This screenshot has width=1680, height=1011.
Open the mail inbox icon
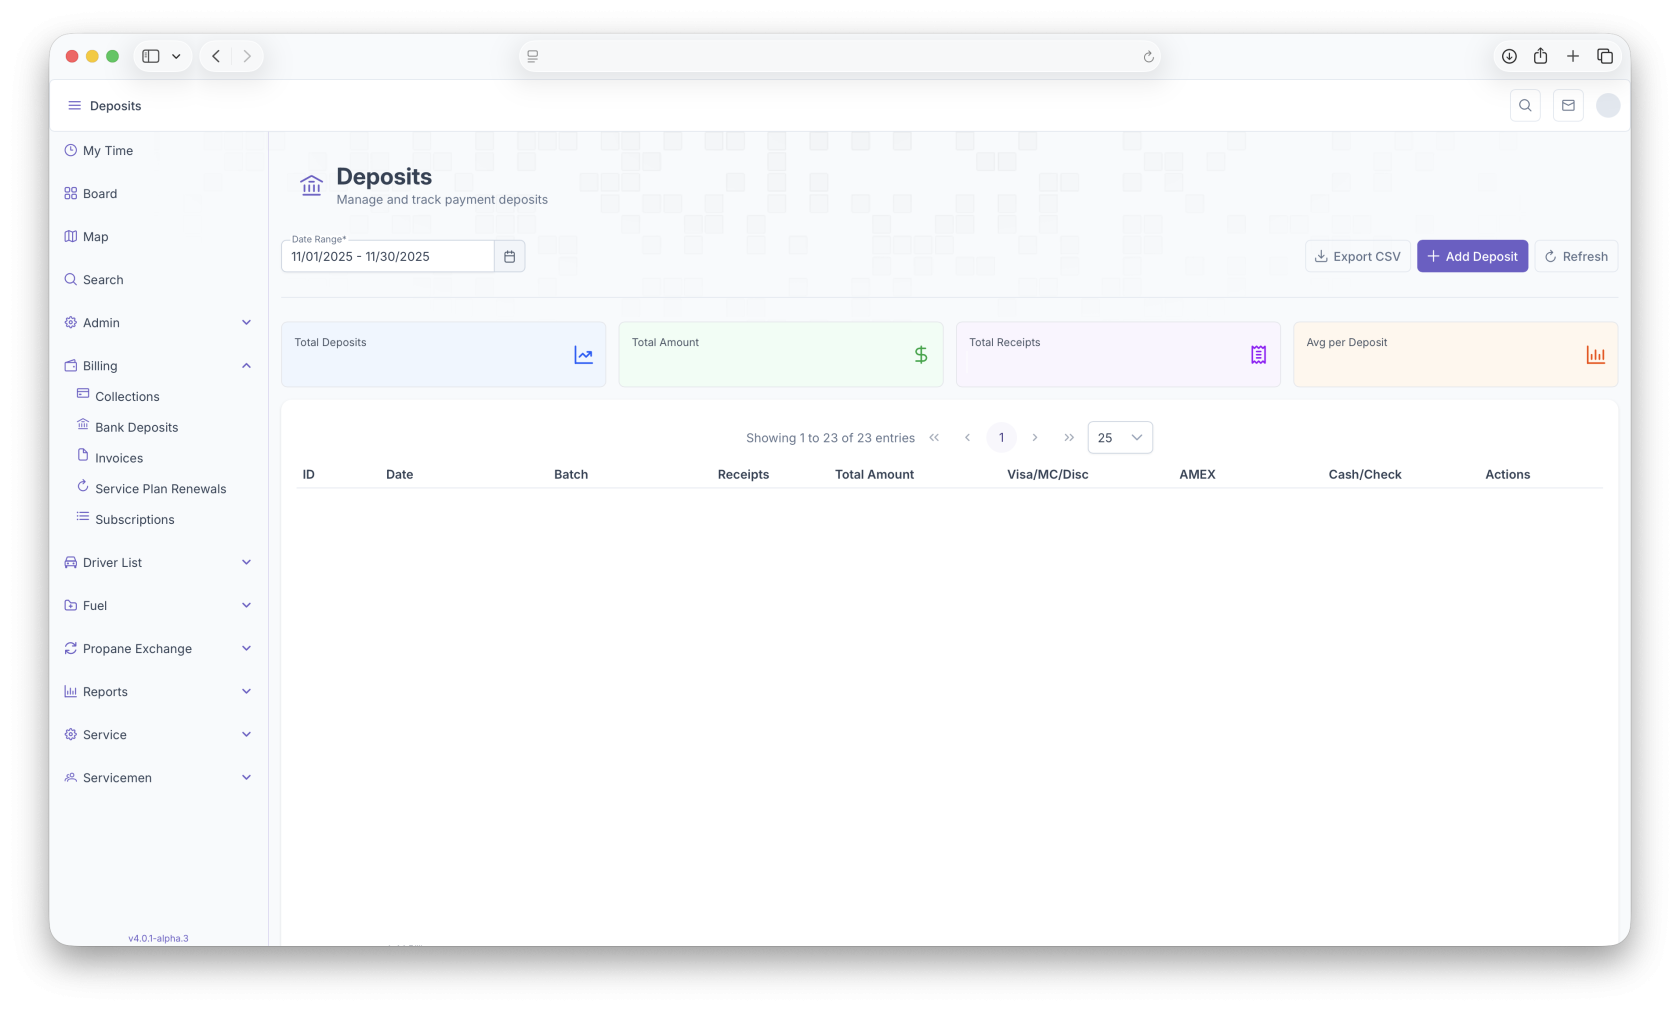1568,106
